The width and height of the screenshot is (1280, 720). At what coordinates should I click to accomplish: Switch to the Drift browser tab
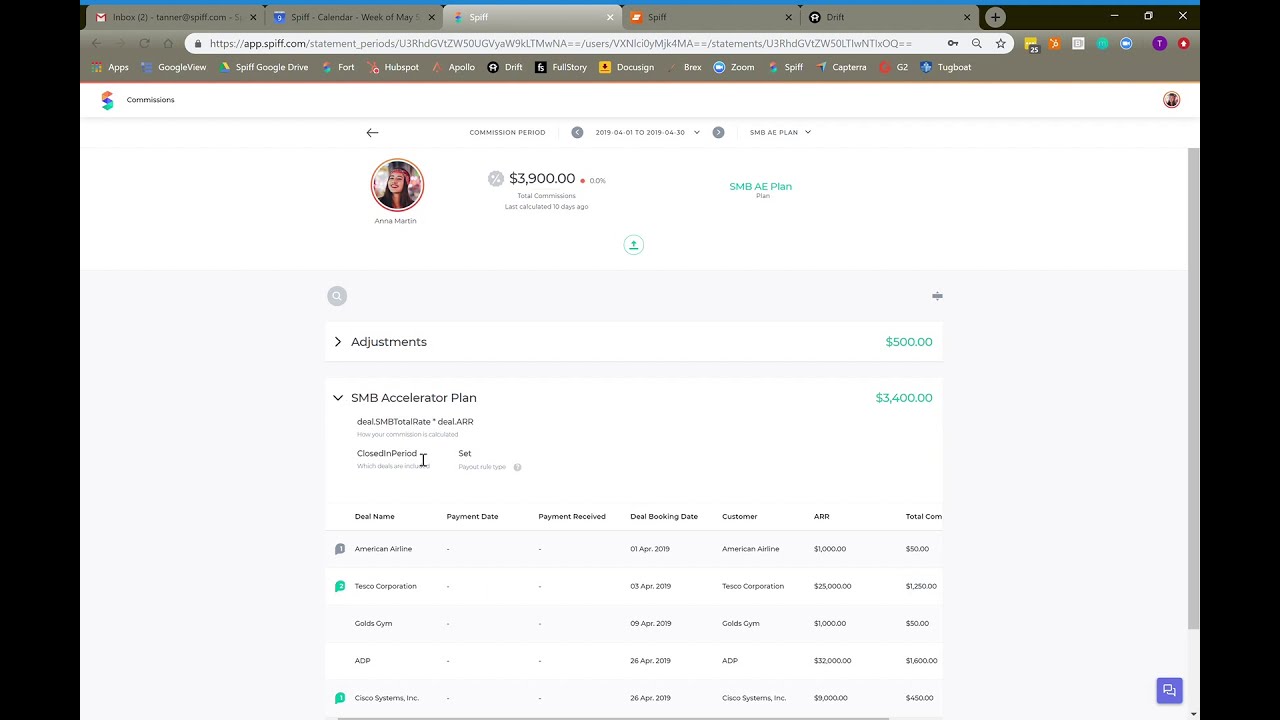pos(889,17)
